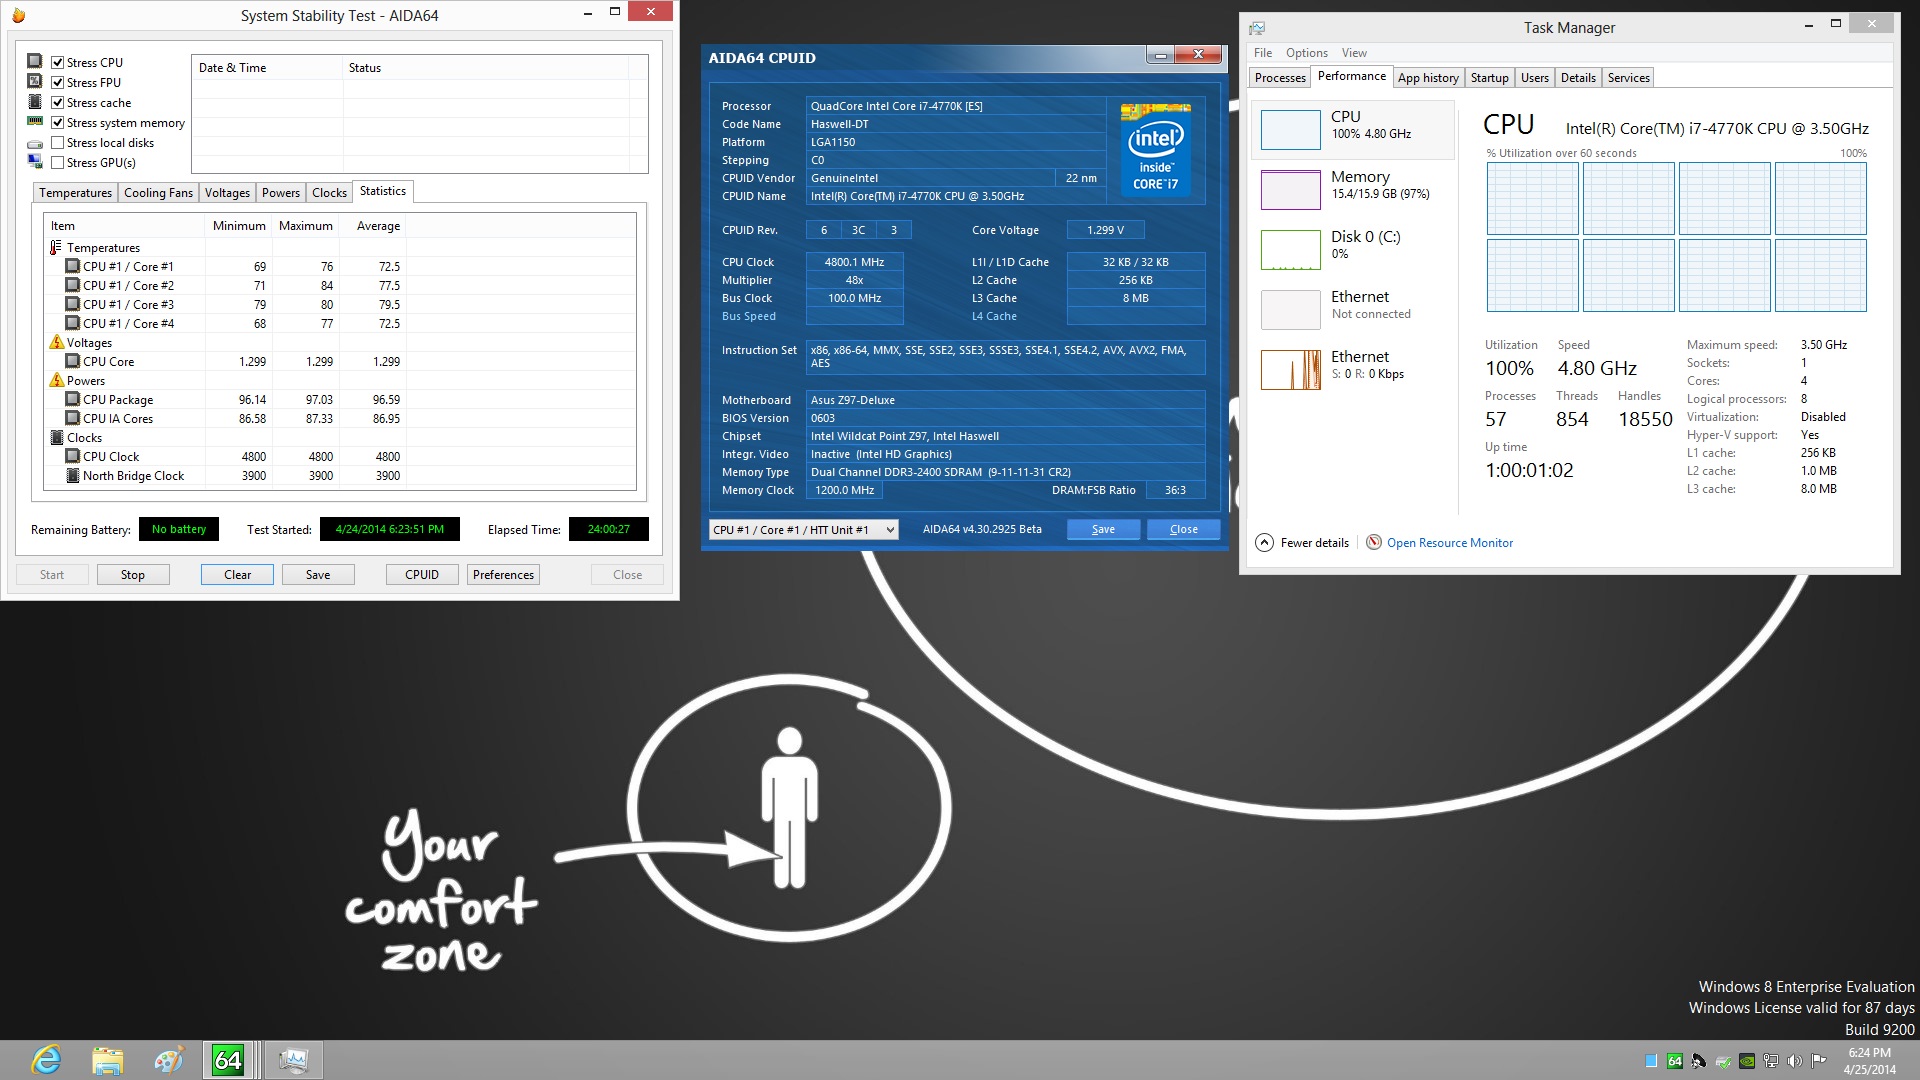The height and width of the screenshot is (1080, 1920).
Task: Enable Stress GPU(s)
Action: point(58,162)
